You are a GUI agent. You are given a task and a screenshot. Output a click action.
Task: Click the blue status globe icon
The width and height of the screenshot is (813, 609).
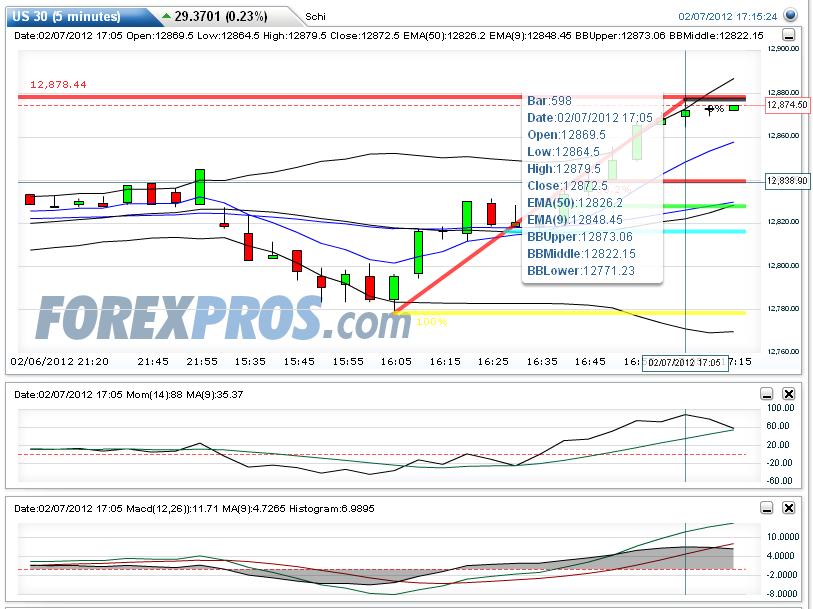(x=790, y=13)
